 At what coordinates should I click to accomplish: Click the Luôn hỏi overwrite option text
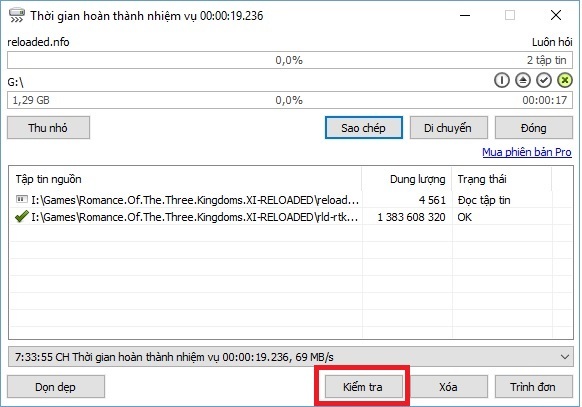[552, 42]
